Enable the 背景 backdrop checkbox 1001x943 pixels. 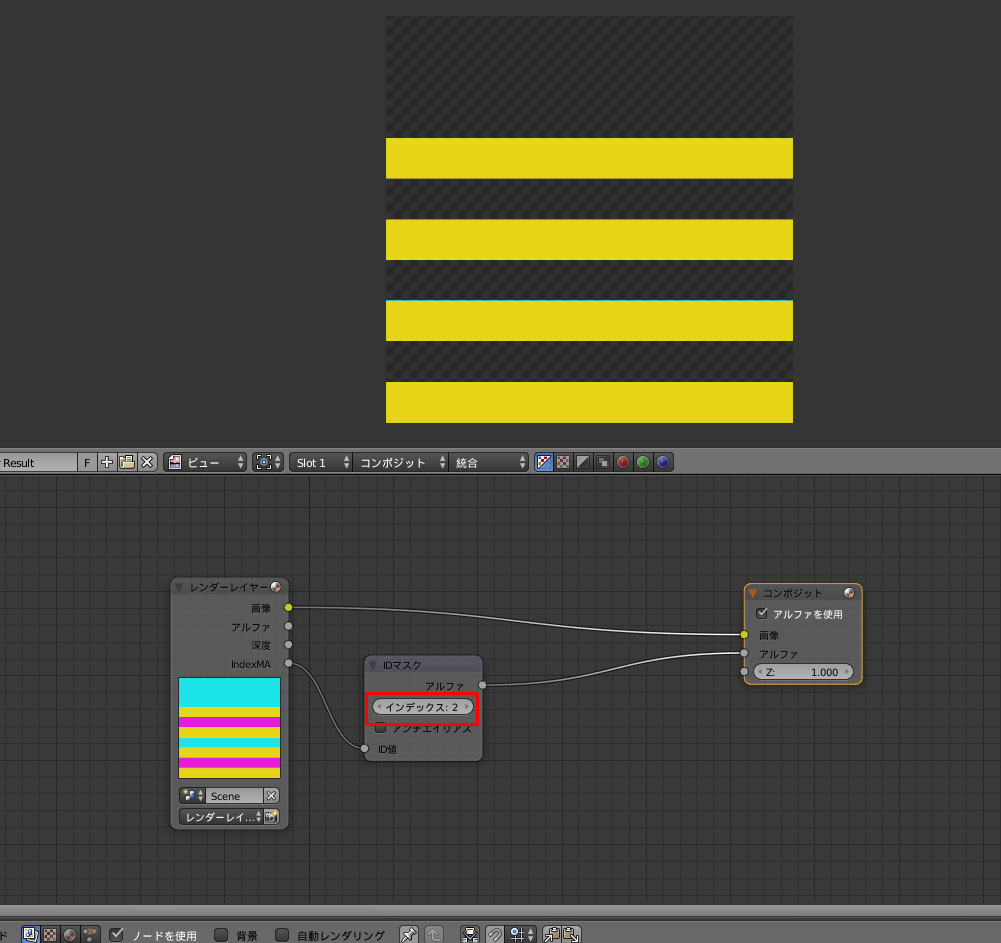pyautogui.click(x=221, y=935)
